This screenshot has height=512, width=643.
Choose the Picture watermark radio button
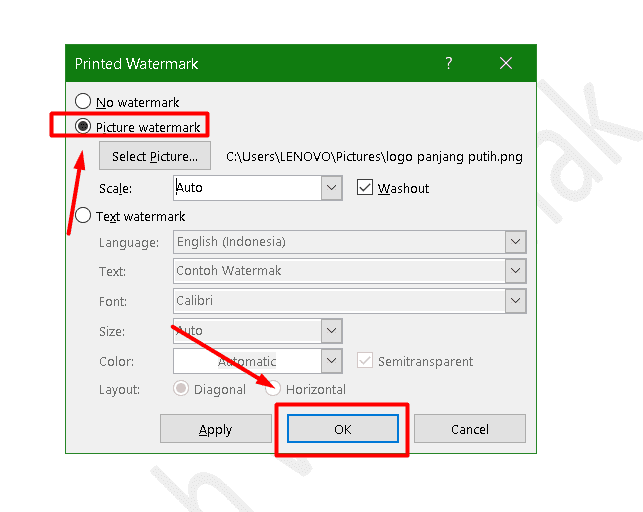click(84, 127)
